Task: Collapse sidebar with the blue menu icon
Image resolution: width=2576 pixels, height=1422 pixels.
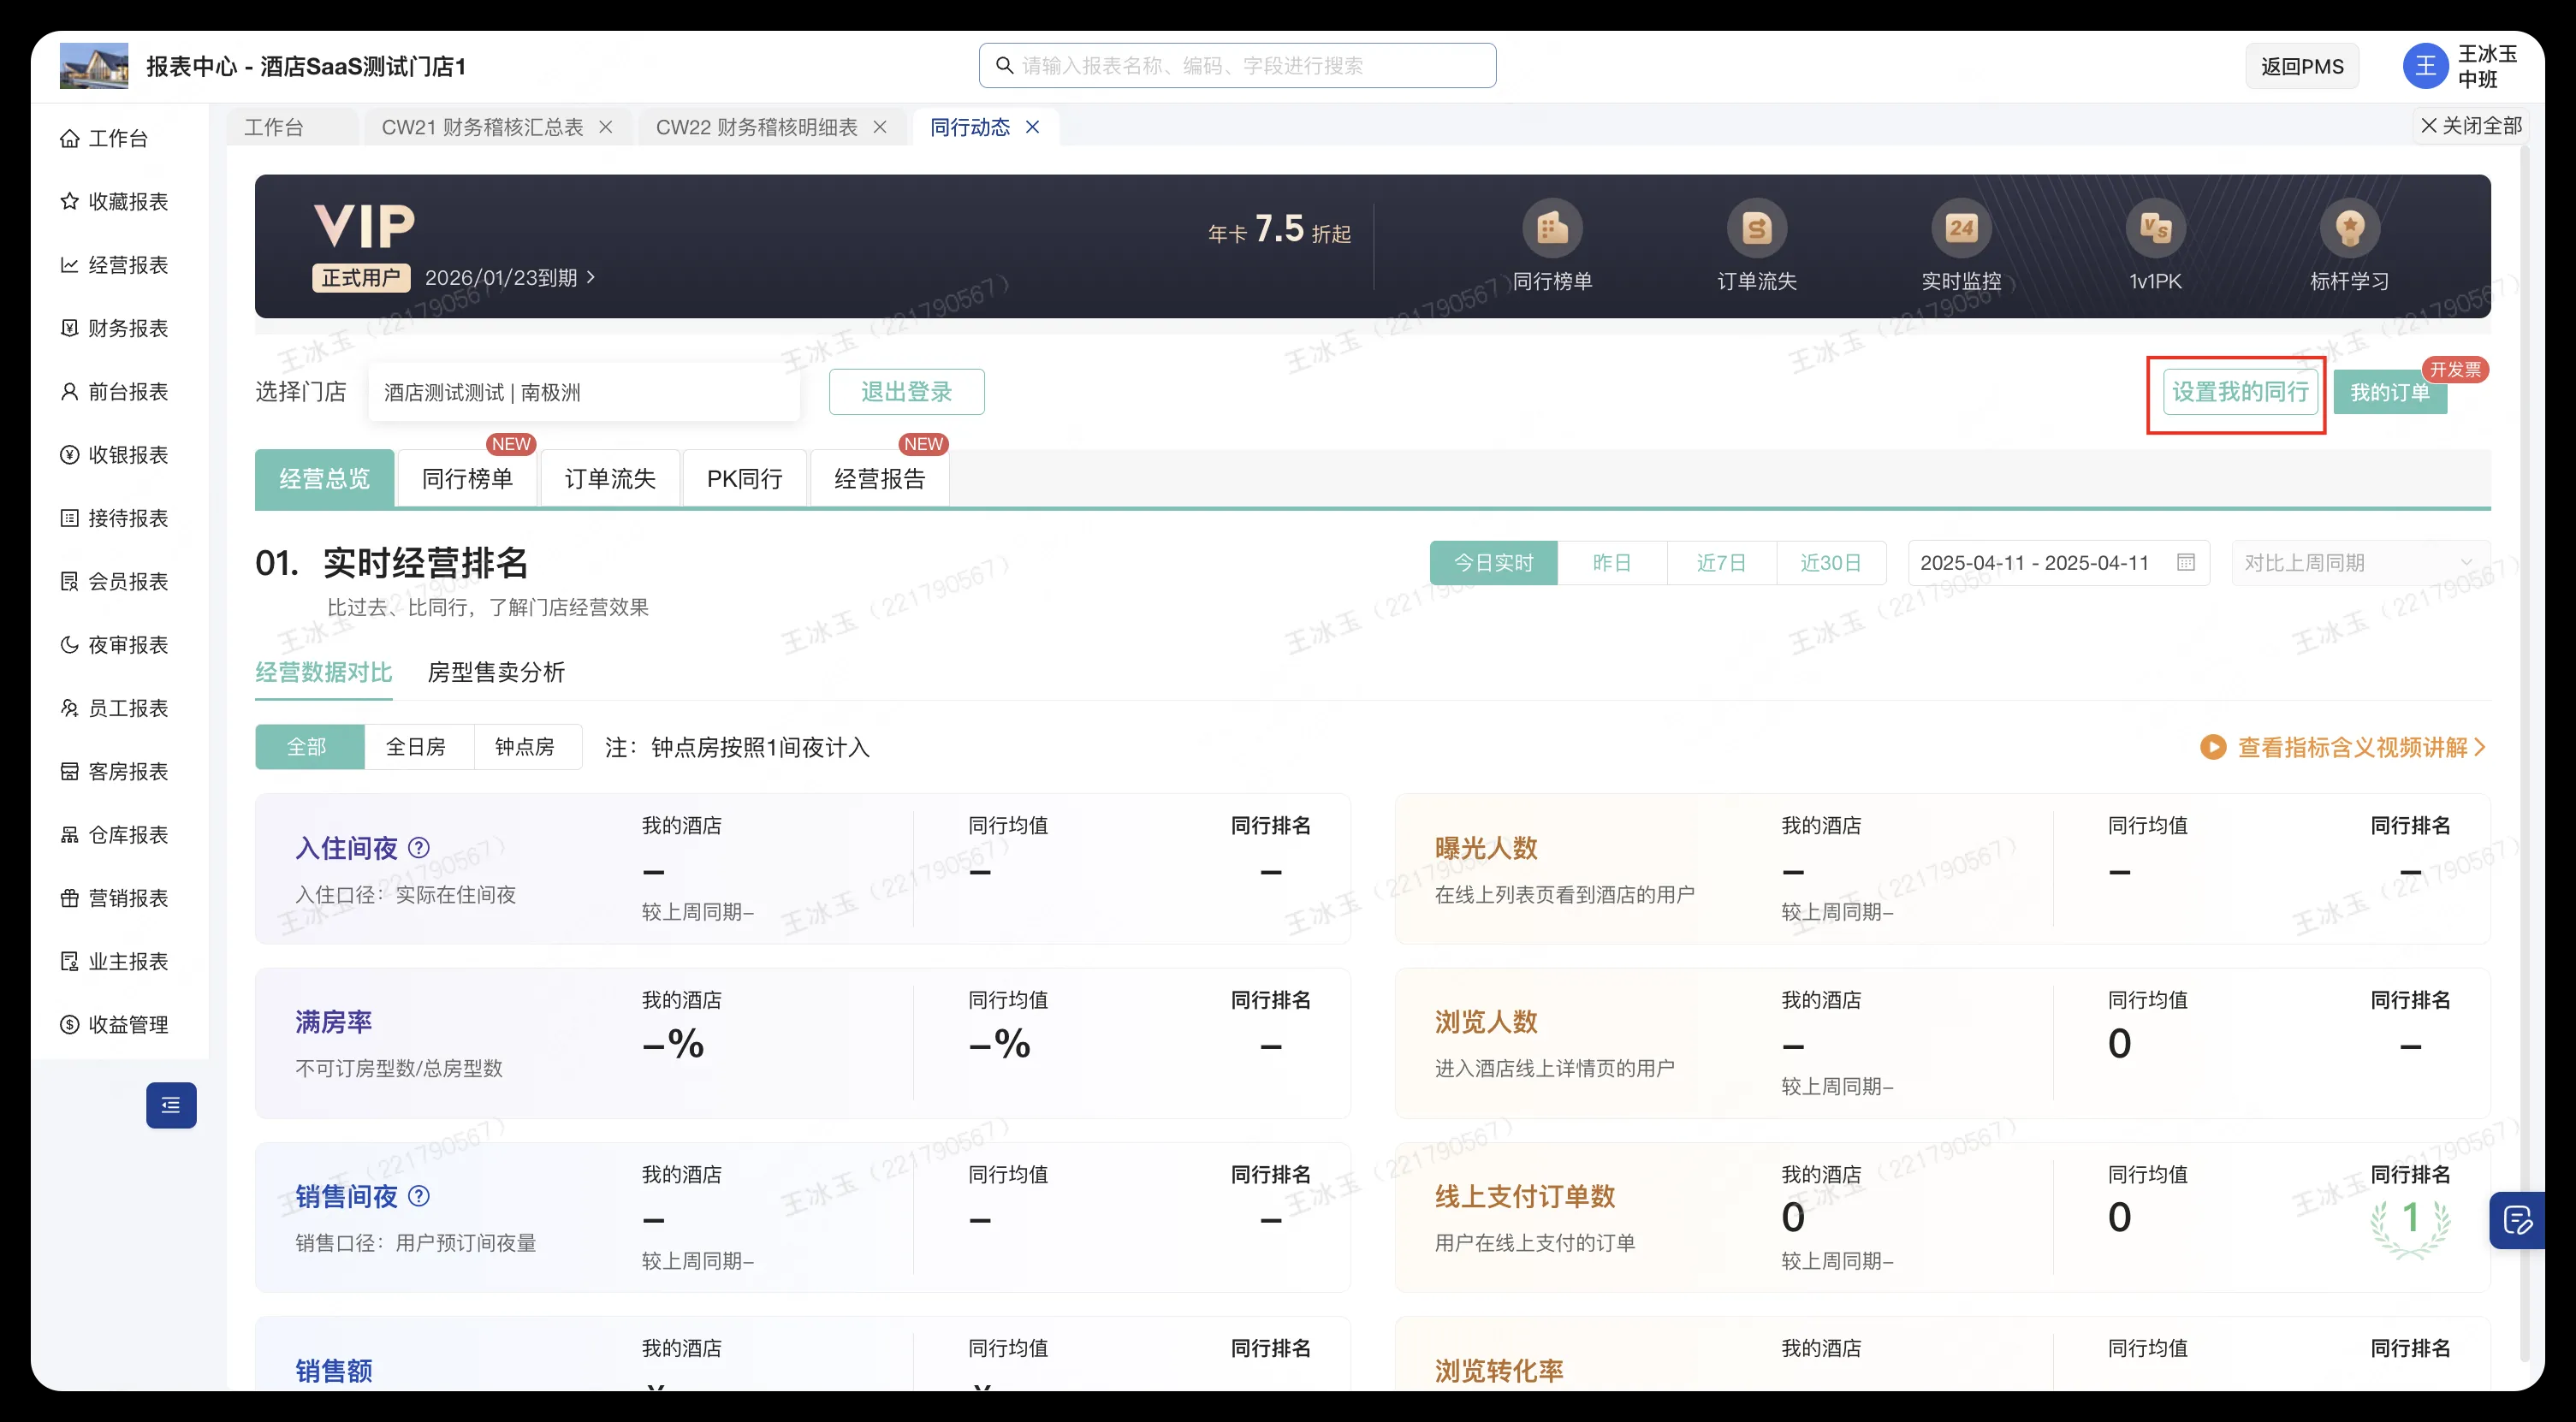Action: pos(171,1105)
